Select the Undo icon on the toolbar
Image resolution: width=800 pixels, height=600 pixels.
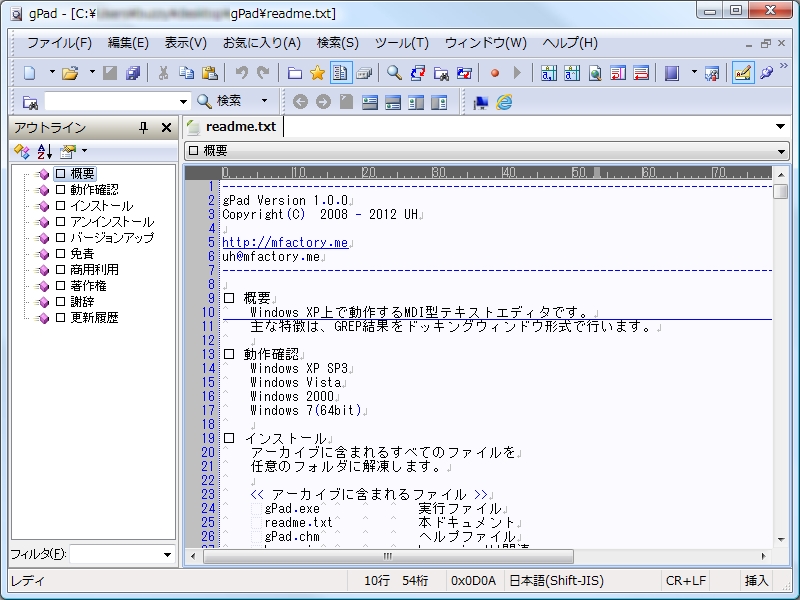[x=243, y=72]
